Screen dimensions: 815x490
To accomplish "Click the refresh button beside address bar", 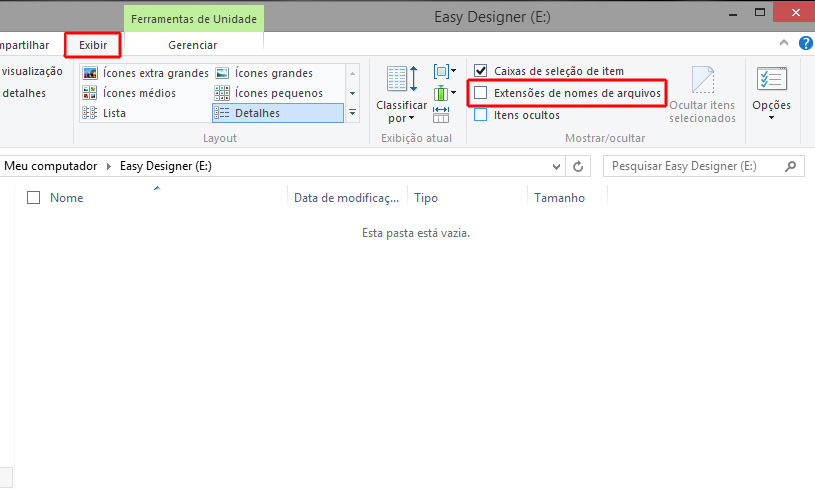I will pyautogui.click(x=578, y=166).
